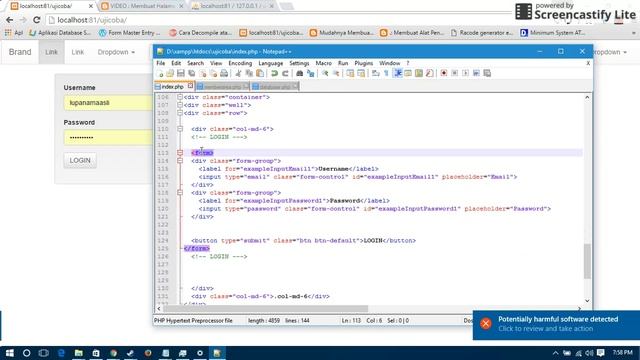This screenshot has height=360, width=640.
Task: Toggle Word Wrap toolbar icon
Action: click(376, 73)
